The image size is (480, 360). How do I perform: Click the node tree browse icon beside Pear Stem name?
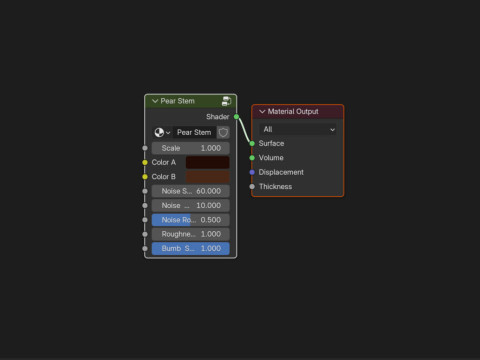pyautogui.click(x=162, y=133)
